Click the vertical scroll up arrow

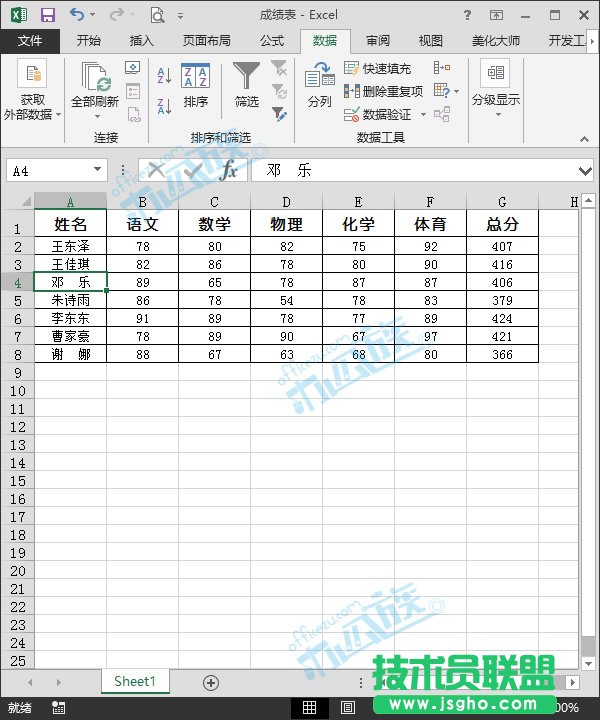[x=589, y=200]
